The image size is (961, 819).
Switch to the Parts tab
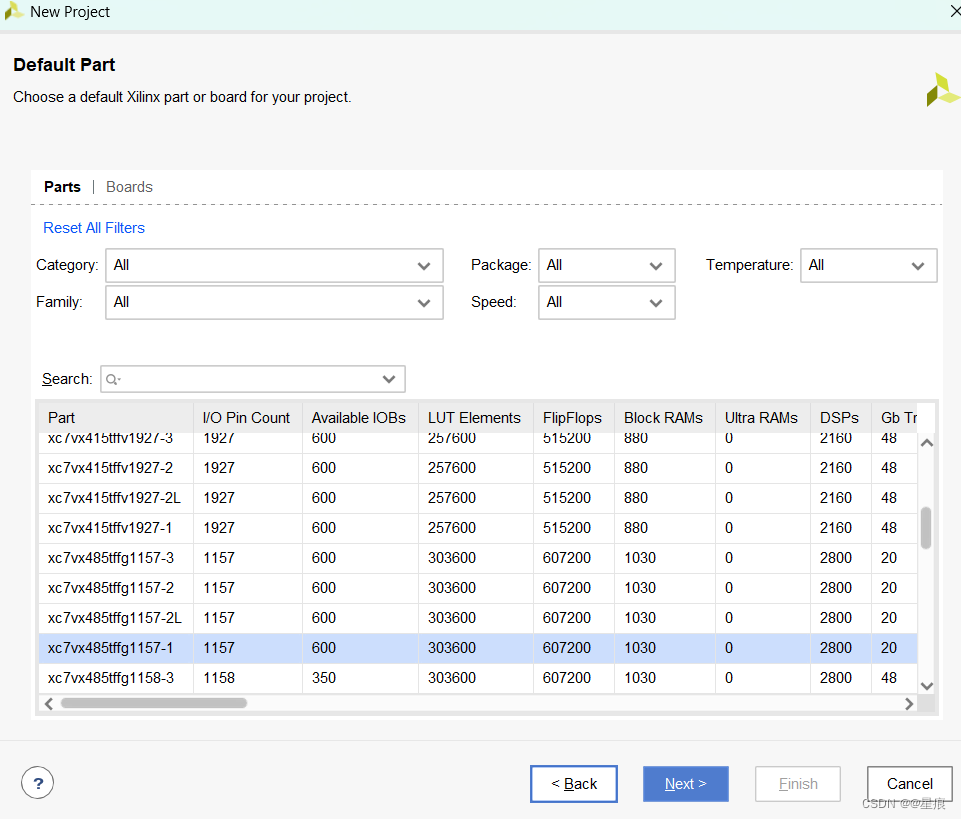[62, 187]
